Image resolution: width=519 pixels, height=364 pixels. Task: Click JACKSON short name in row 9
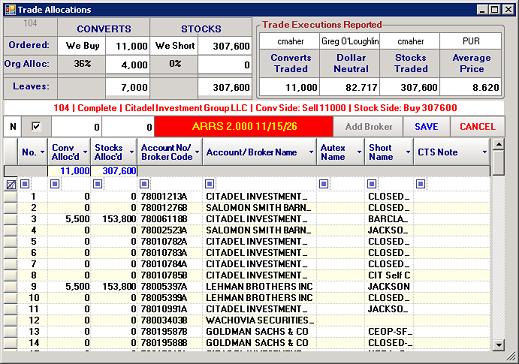(389, 287)
